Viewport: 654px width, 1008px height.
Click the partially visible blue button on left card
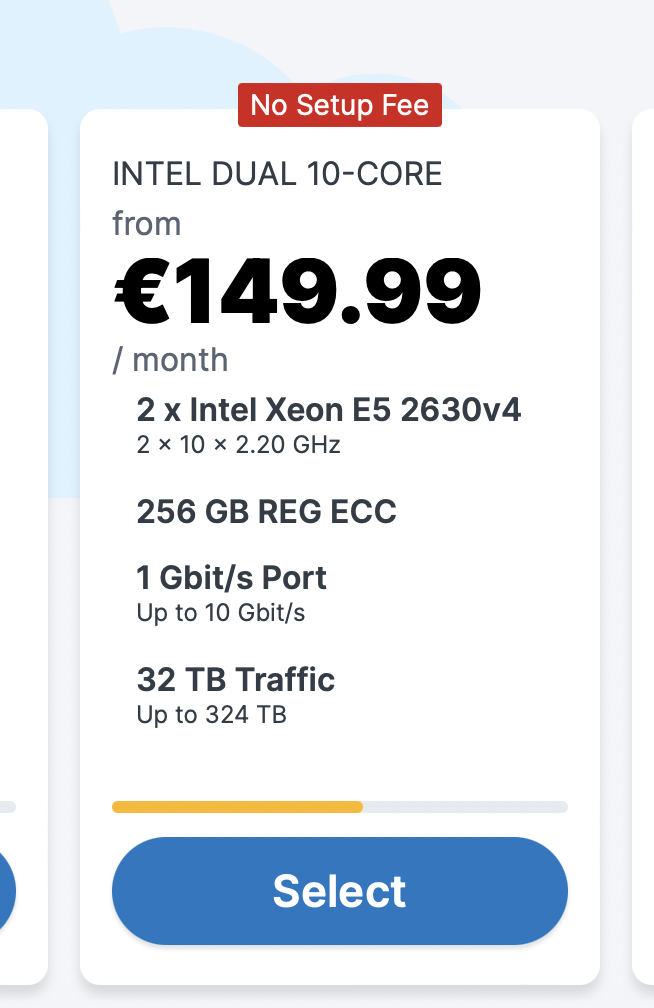(6, 891)
